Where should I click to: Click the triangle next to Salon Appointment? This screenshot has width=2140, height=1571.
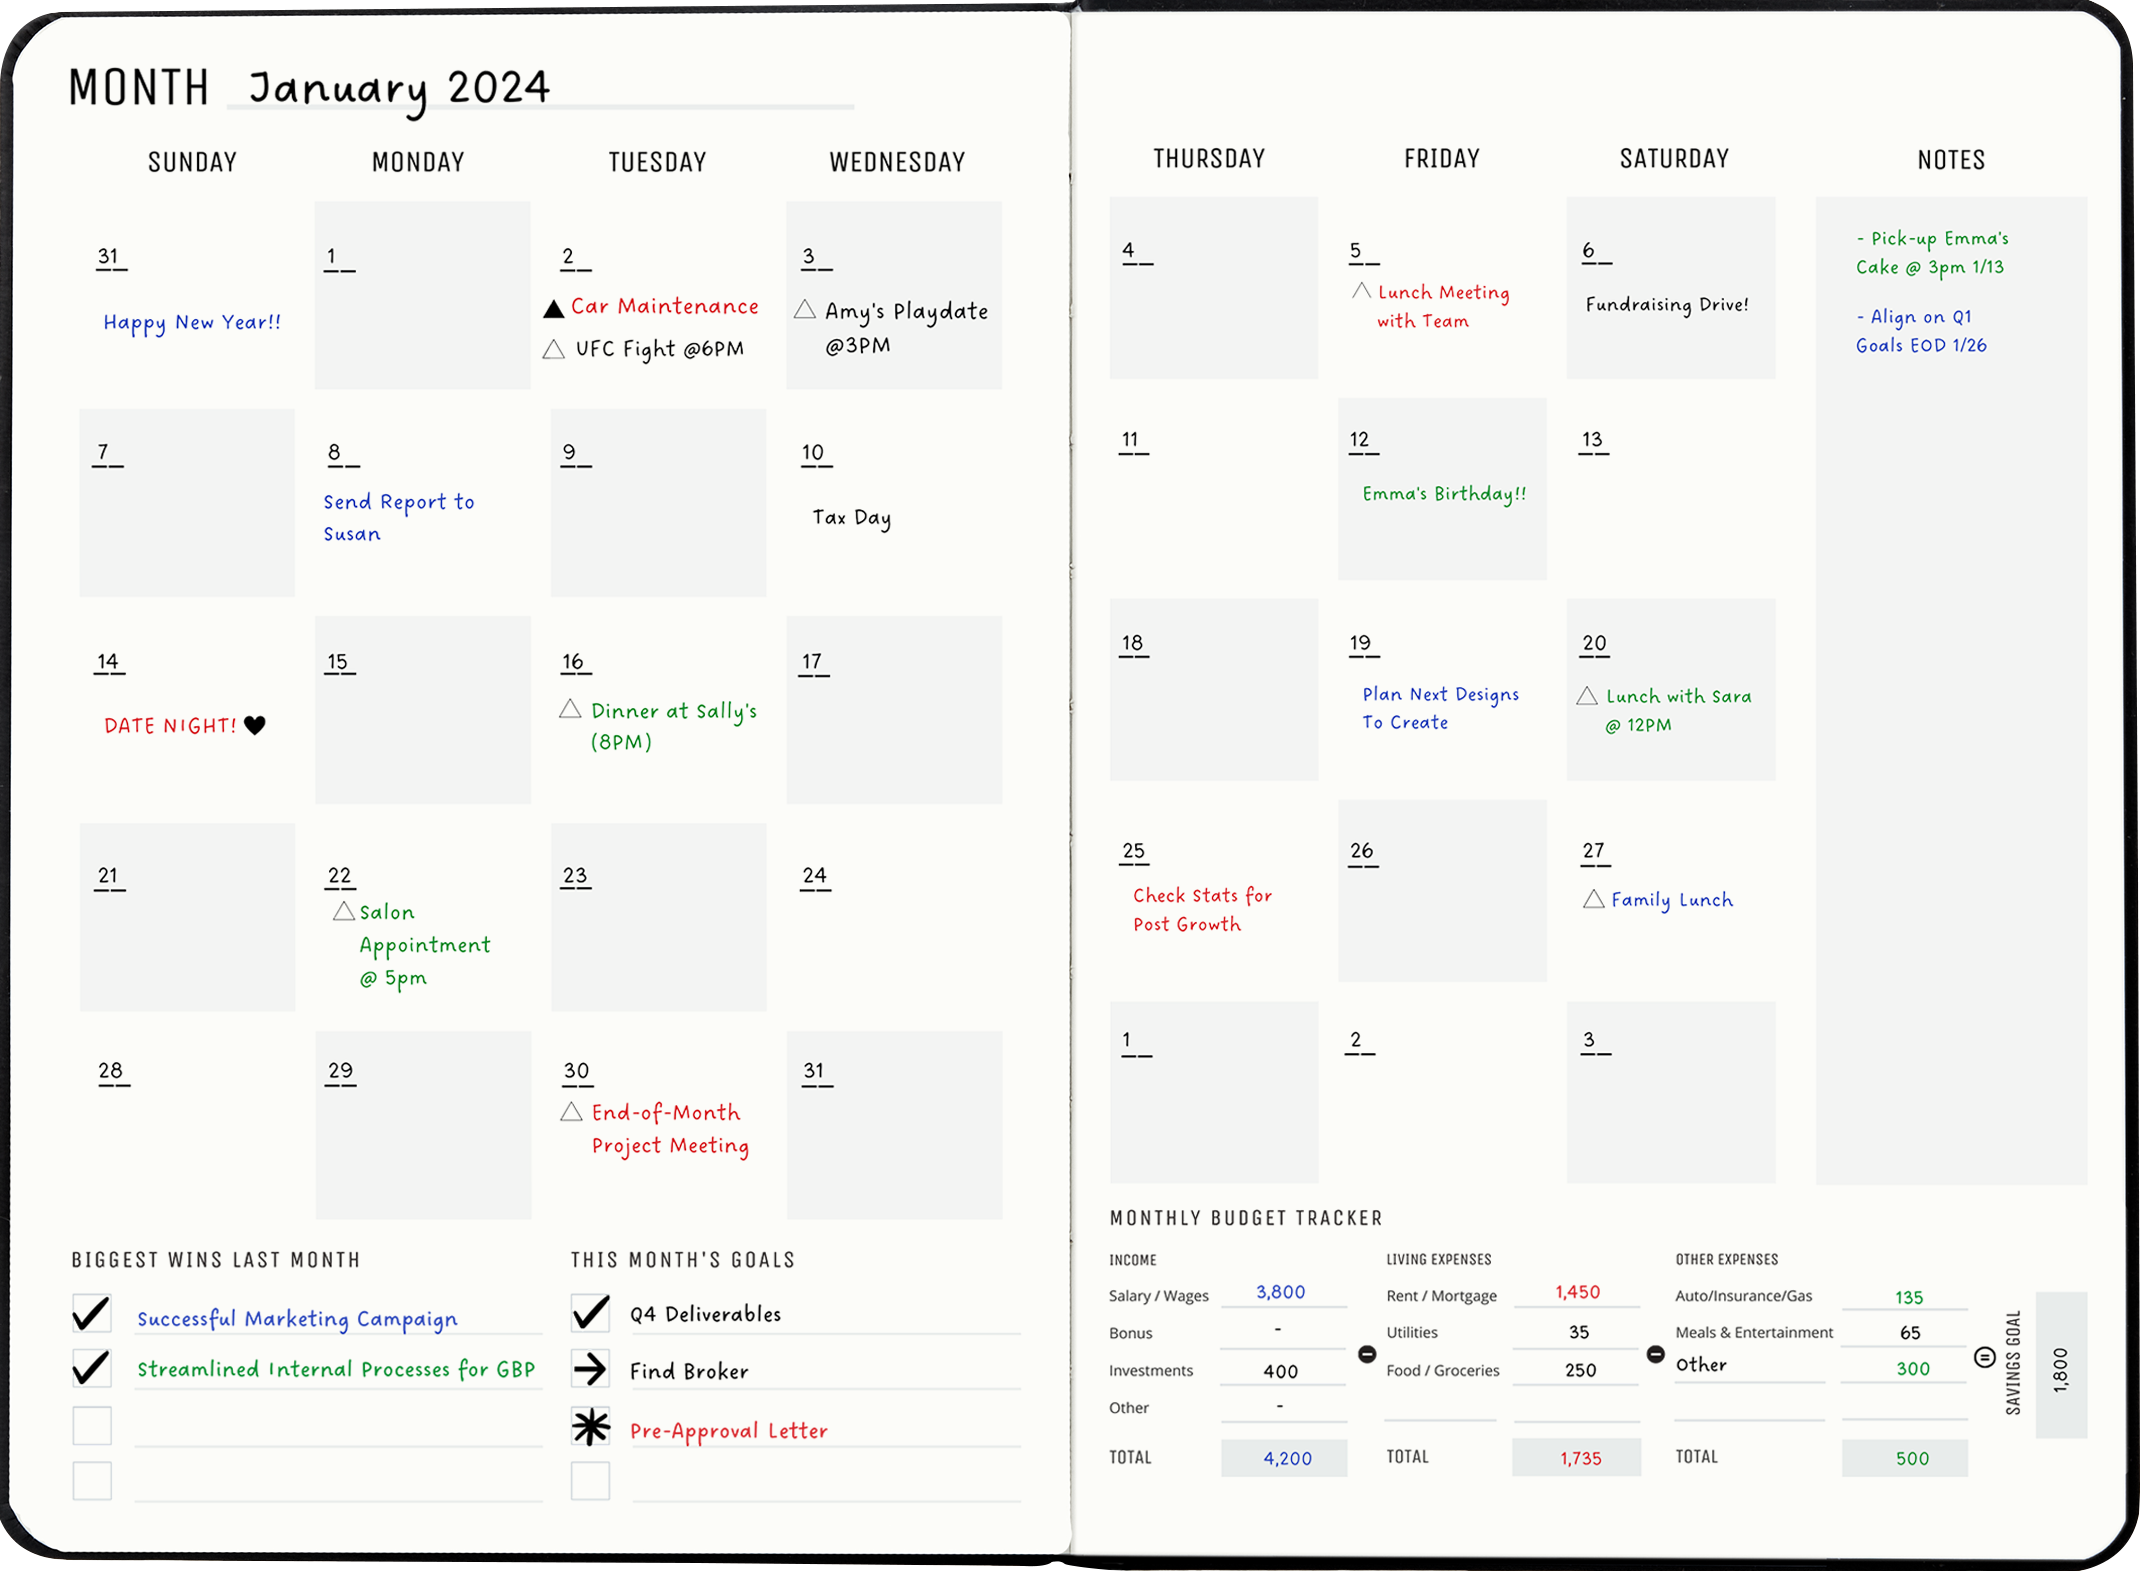[x=343, y=911]
